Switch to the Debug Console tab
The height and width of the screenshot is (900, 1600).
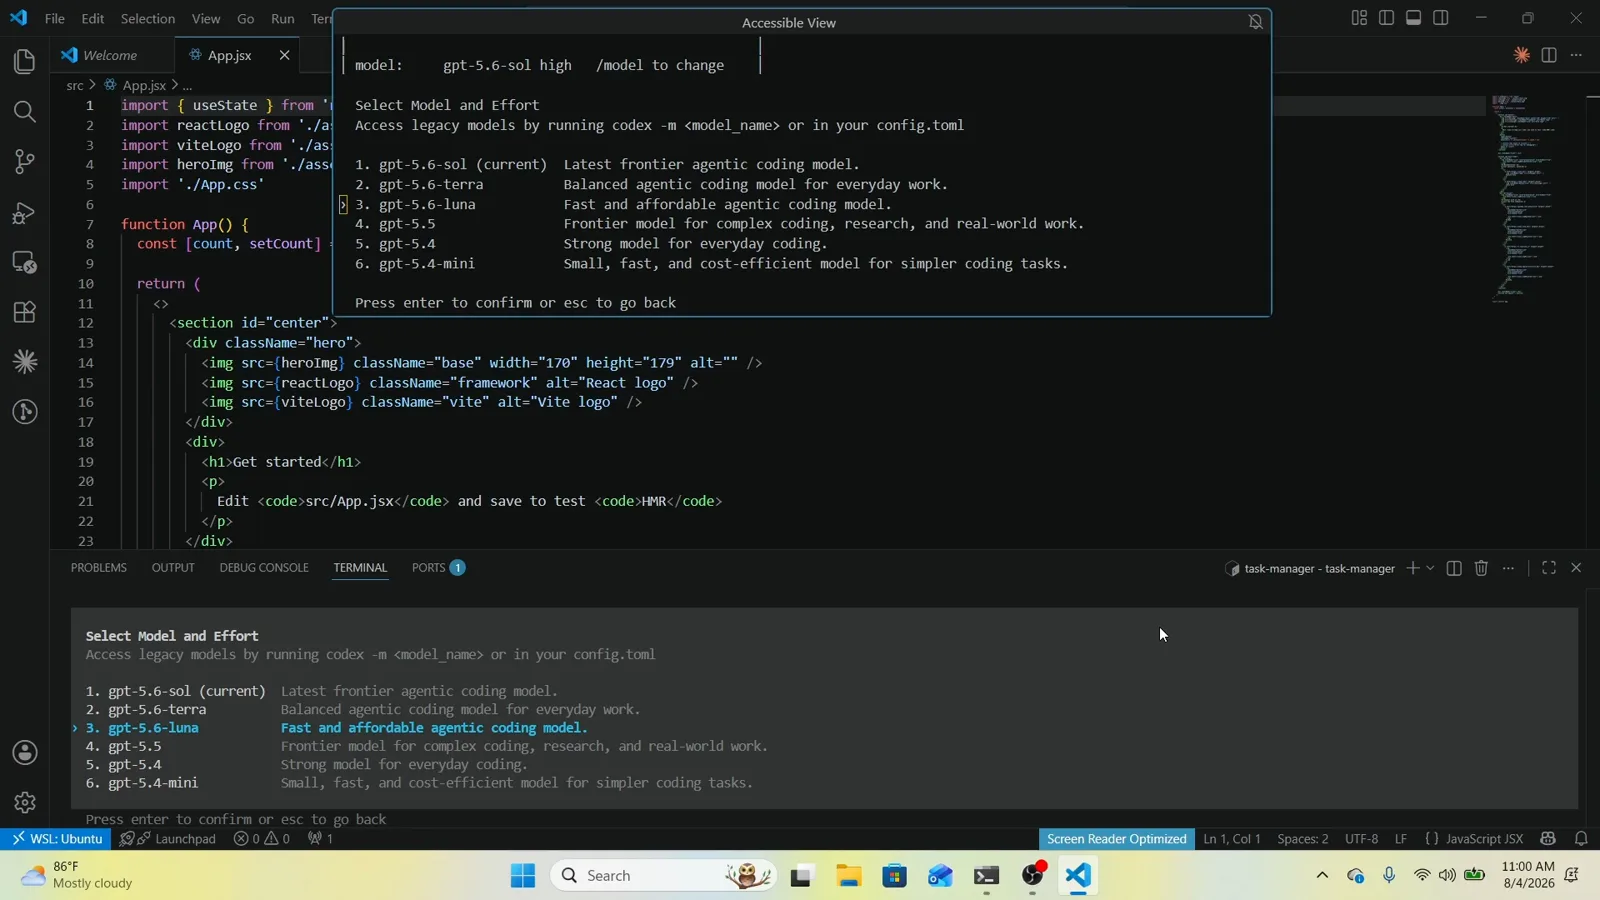264,568
